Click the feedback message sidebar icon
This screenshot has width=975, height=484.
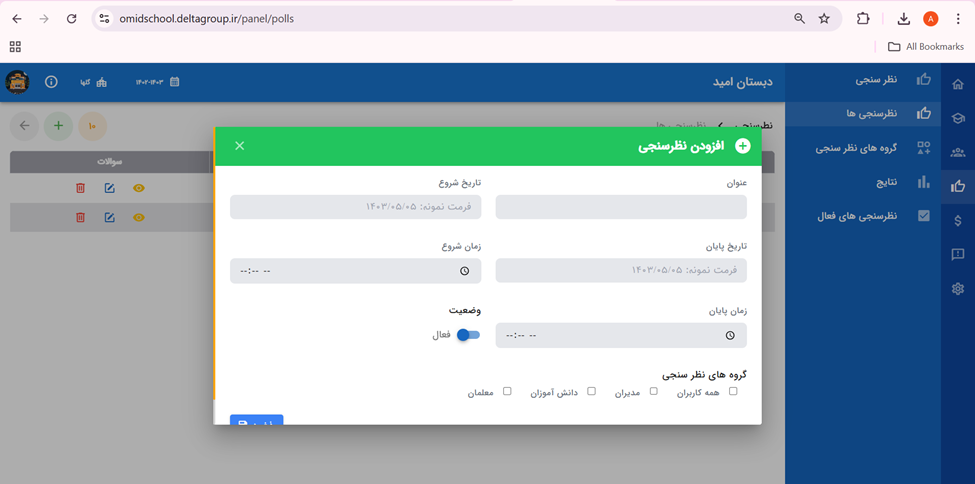point(958,254)
